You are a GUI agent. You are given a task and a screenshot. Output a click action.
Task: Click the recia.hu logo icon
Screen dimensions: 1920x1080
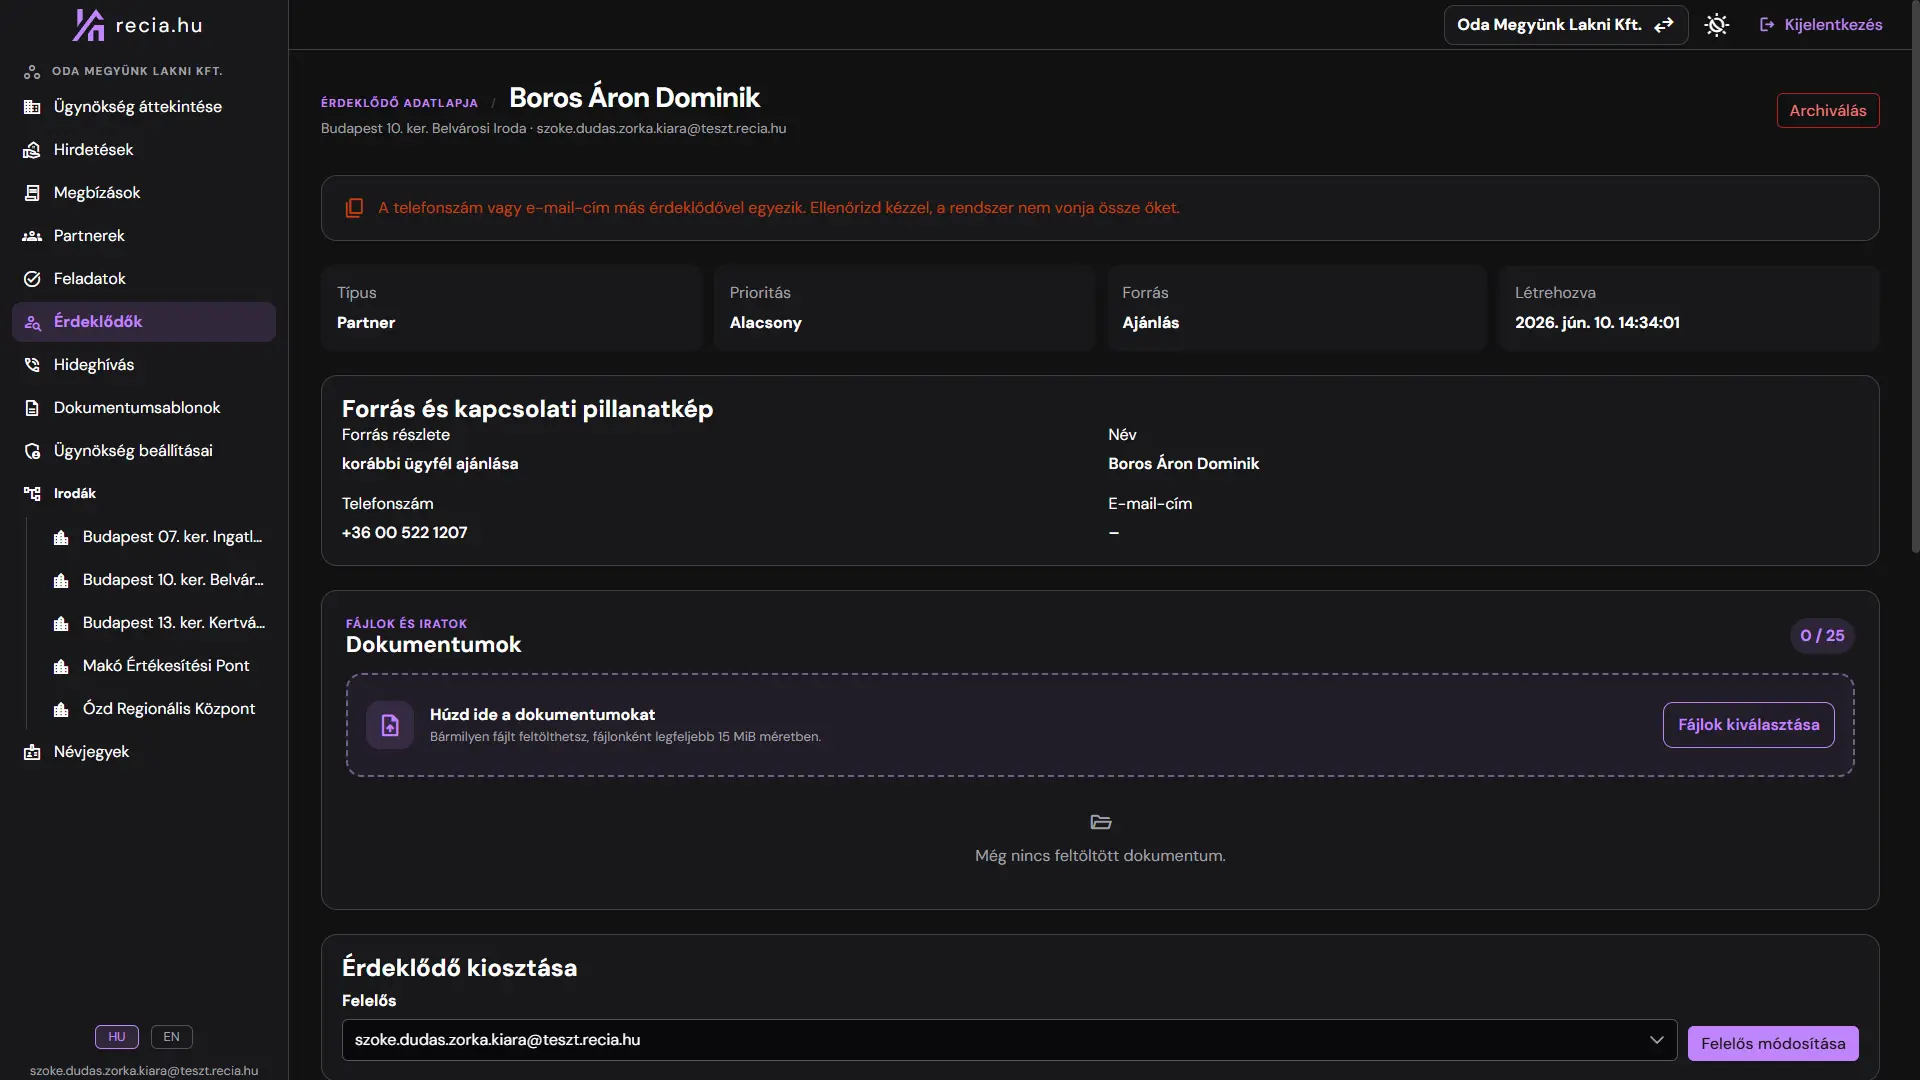(89, 25)
